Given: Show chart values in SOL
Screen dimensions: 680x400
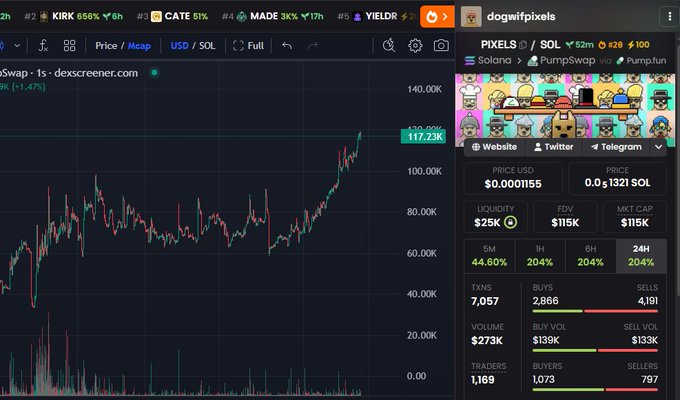Looking at the screenshot, I should pyautogui.click(x=207, y=46).
